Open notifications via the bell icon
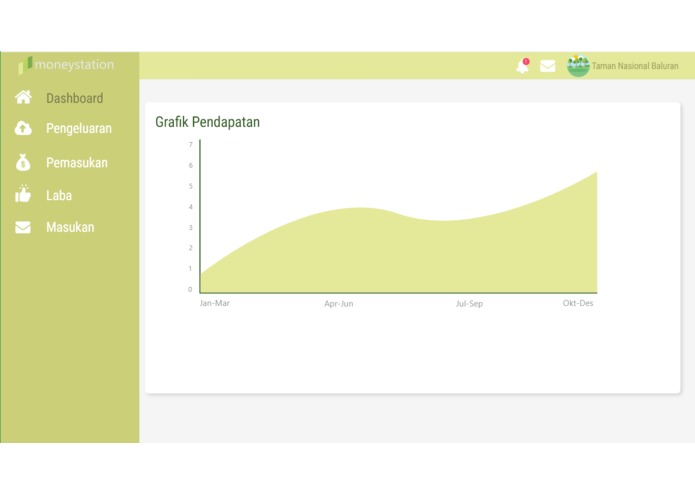 [x=523, y=66]
